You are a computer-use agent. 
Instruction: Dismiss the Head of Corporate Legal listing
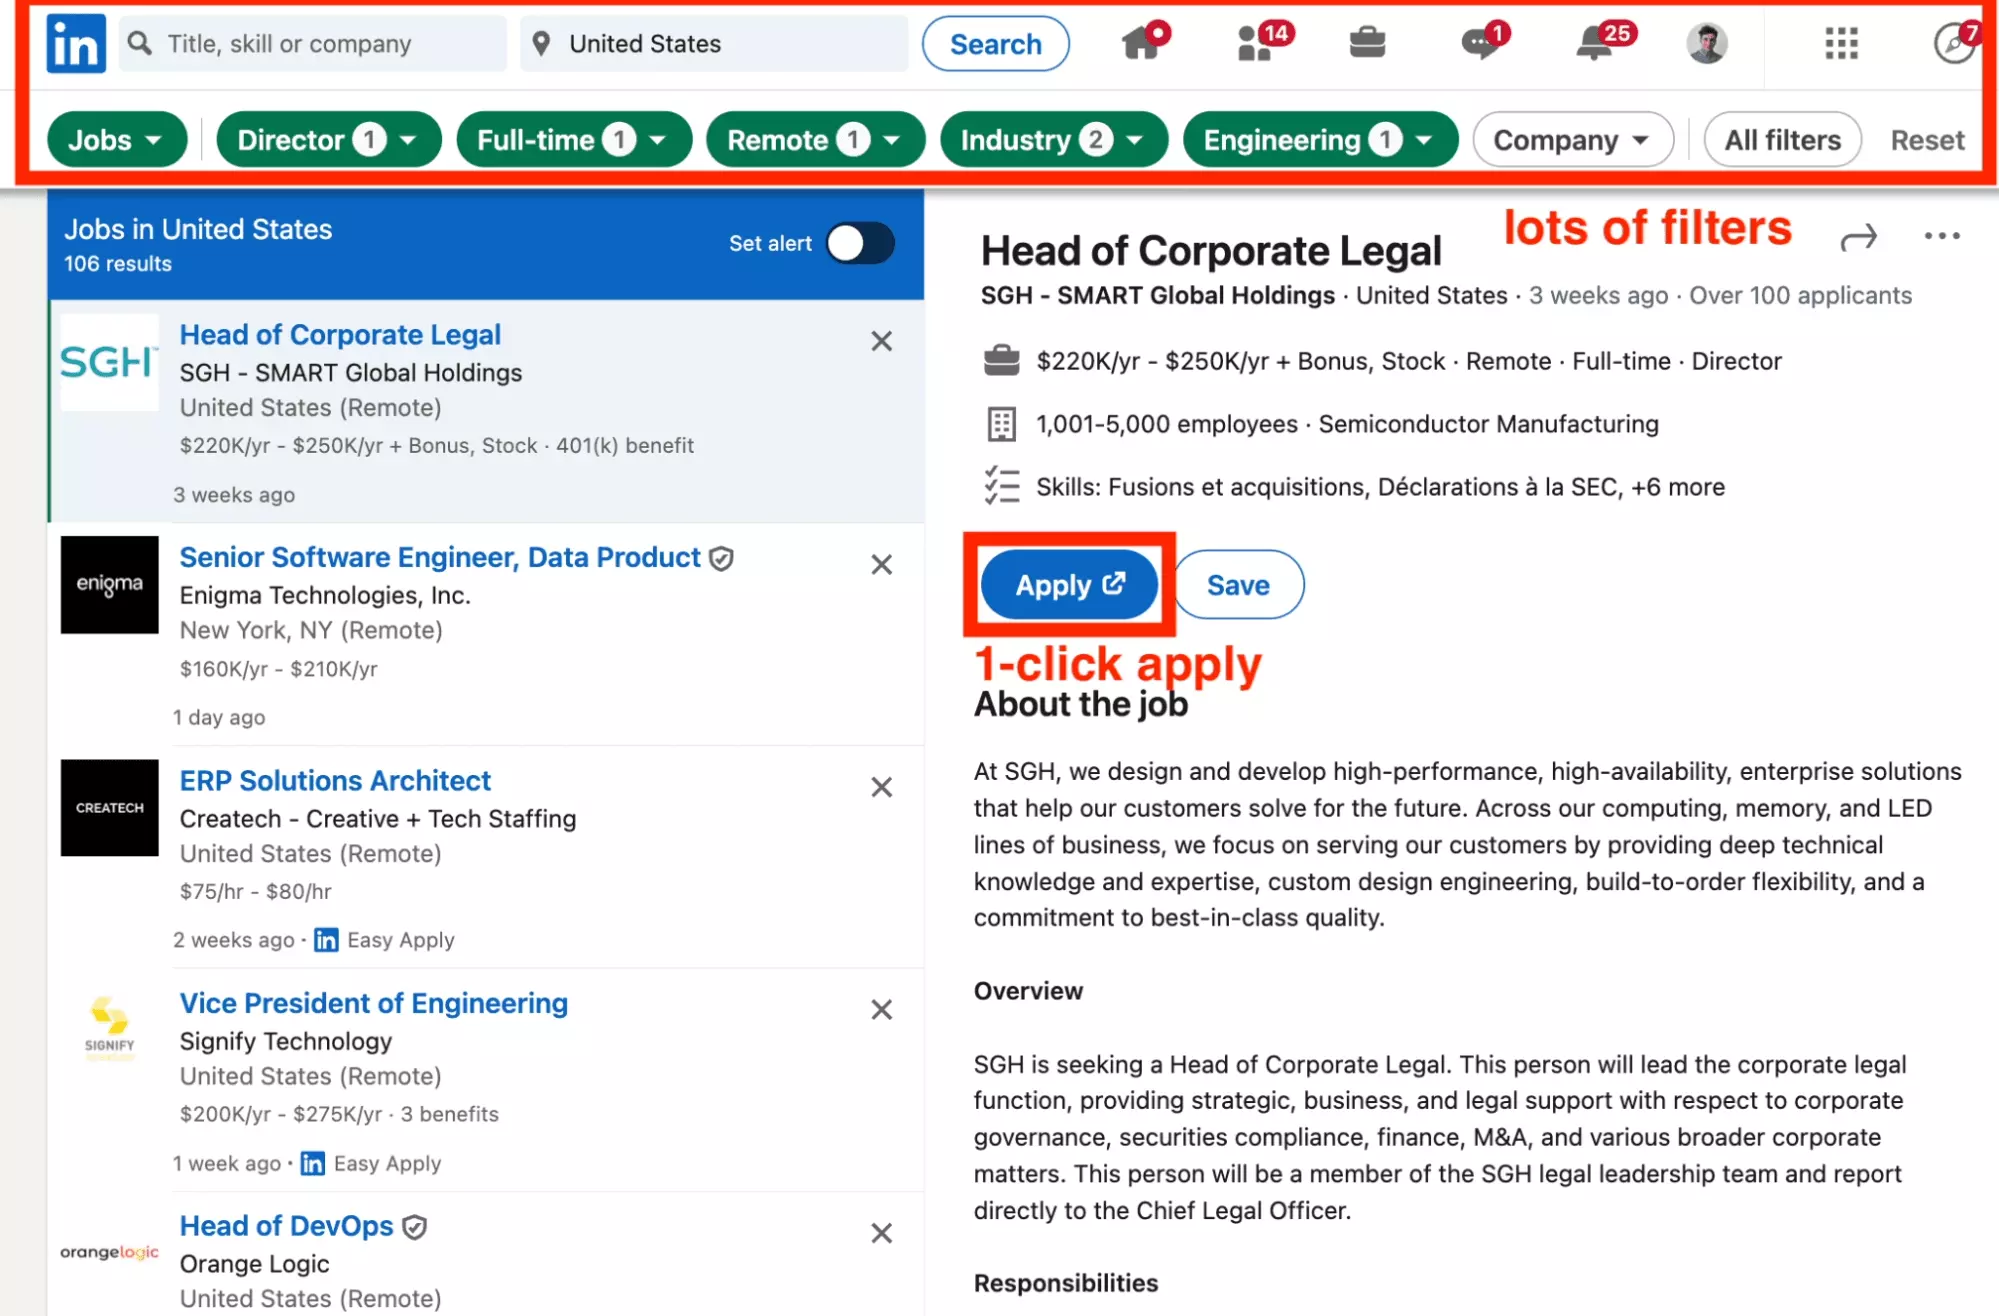pyautogui.click(x=881, y=341)
